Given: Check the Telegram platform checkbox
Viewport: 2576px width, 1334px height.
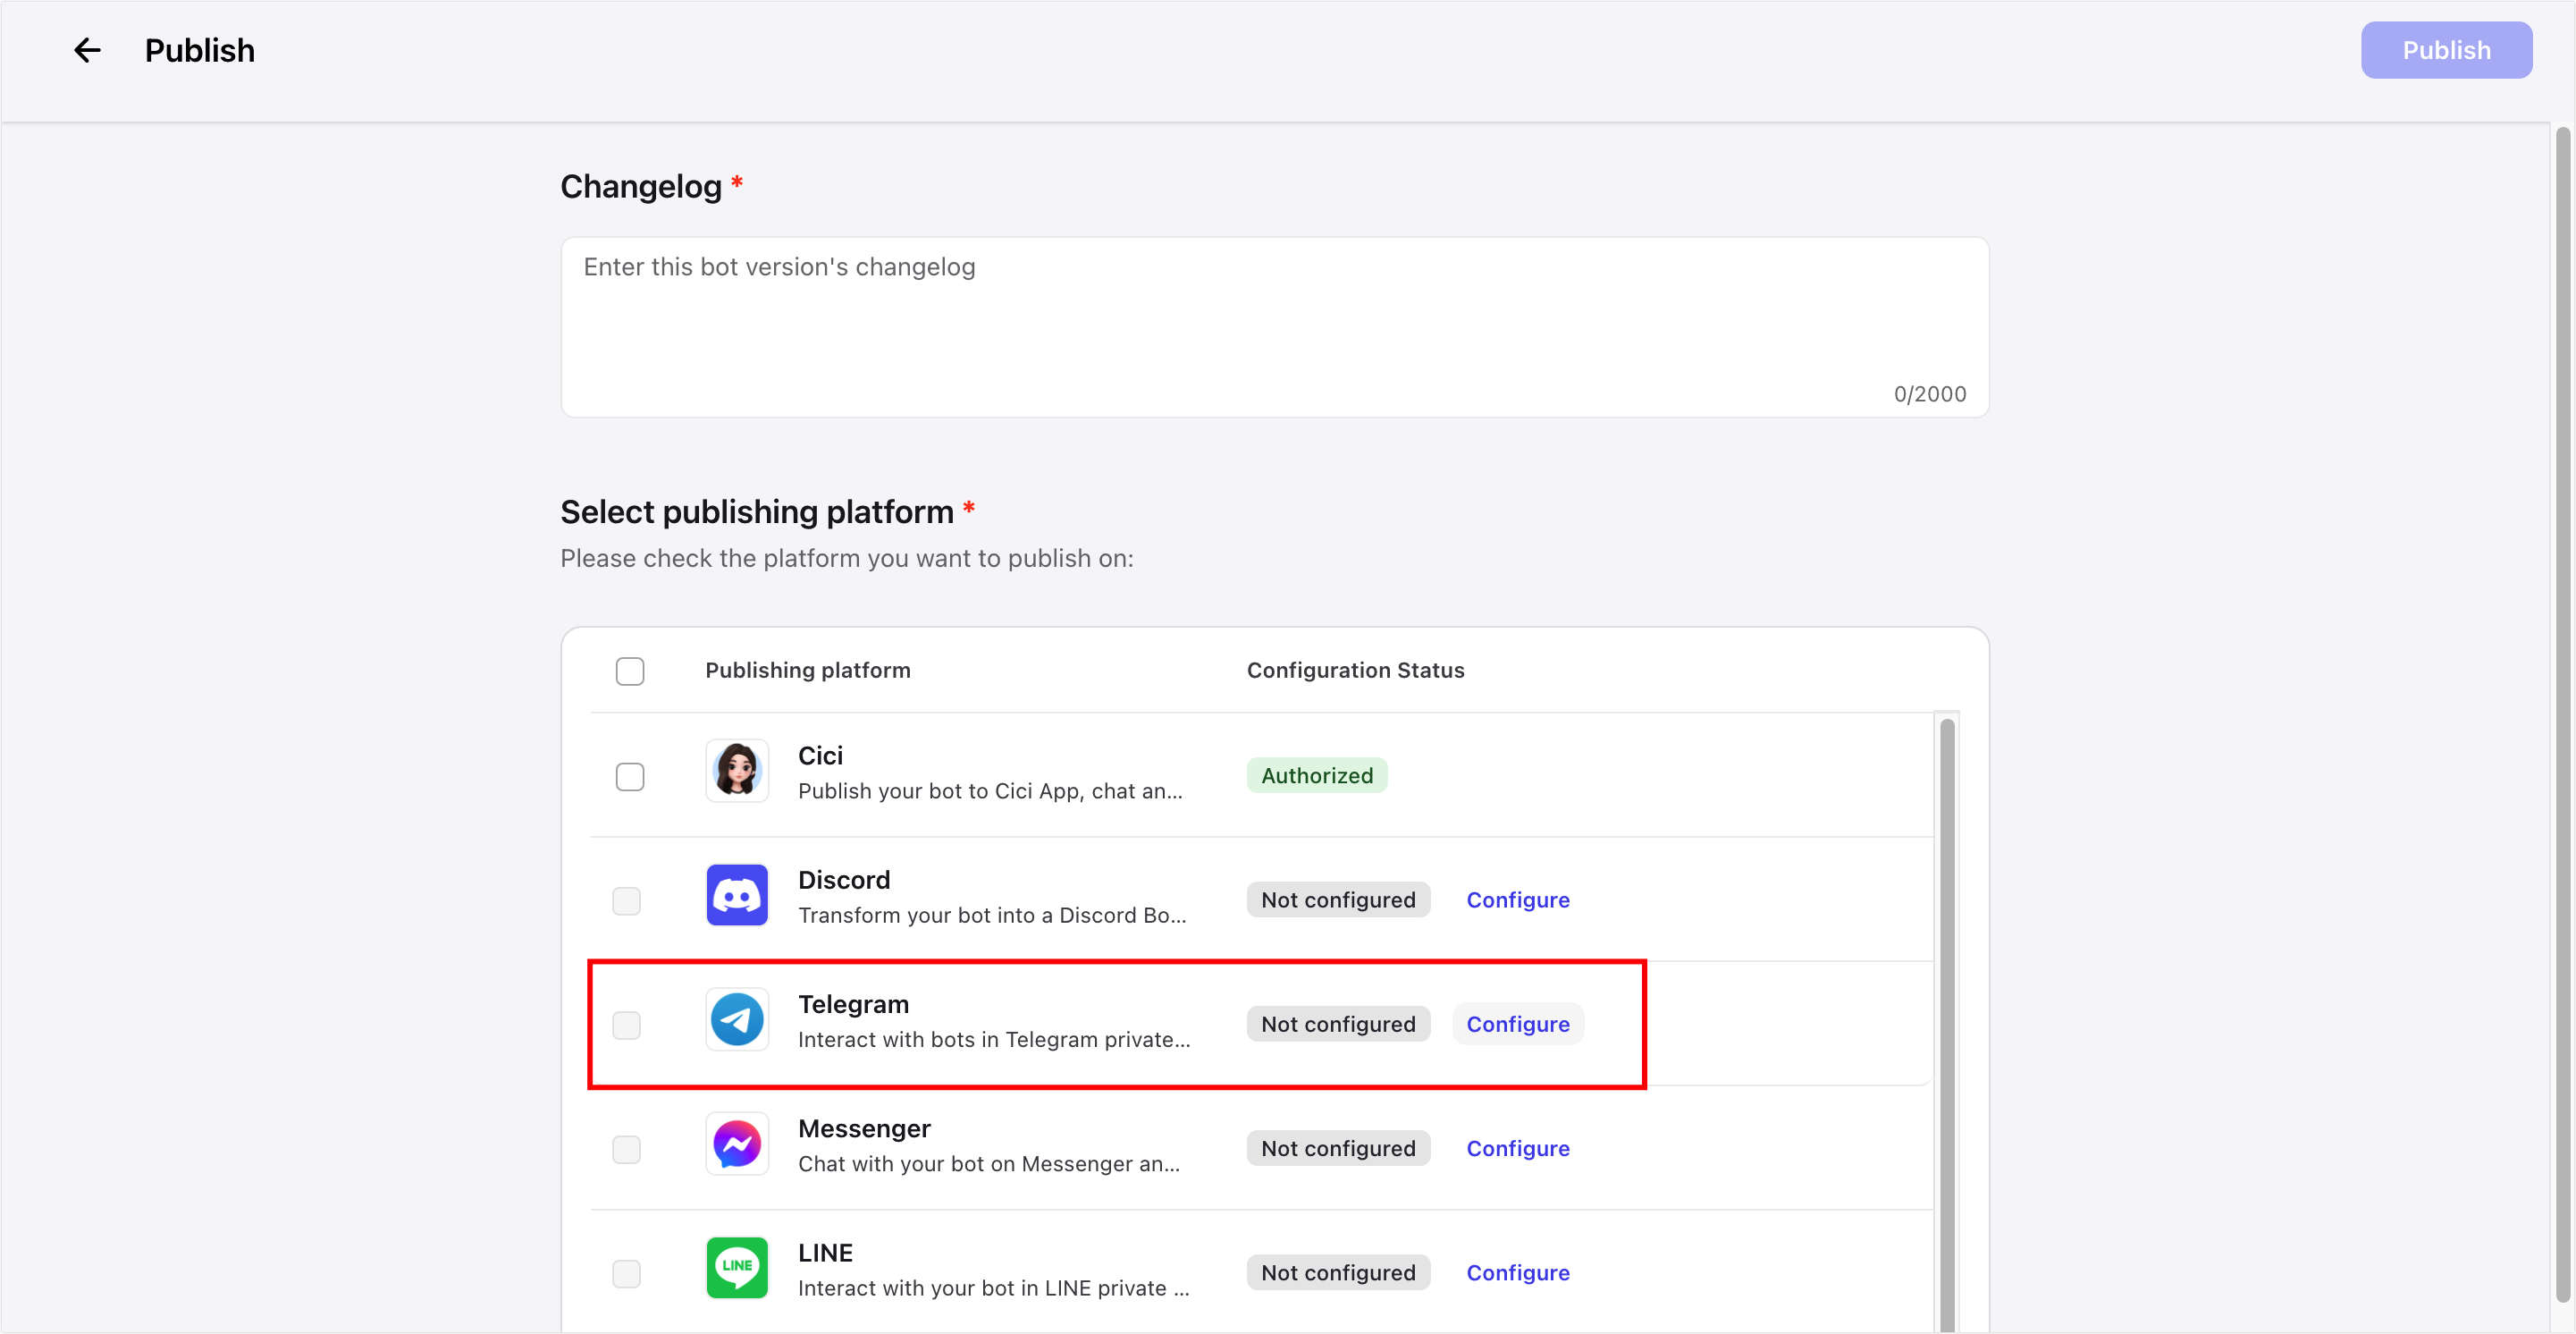Looking at the screenshot, I should click(x=626, y=1025).
